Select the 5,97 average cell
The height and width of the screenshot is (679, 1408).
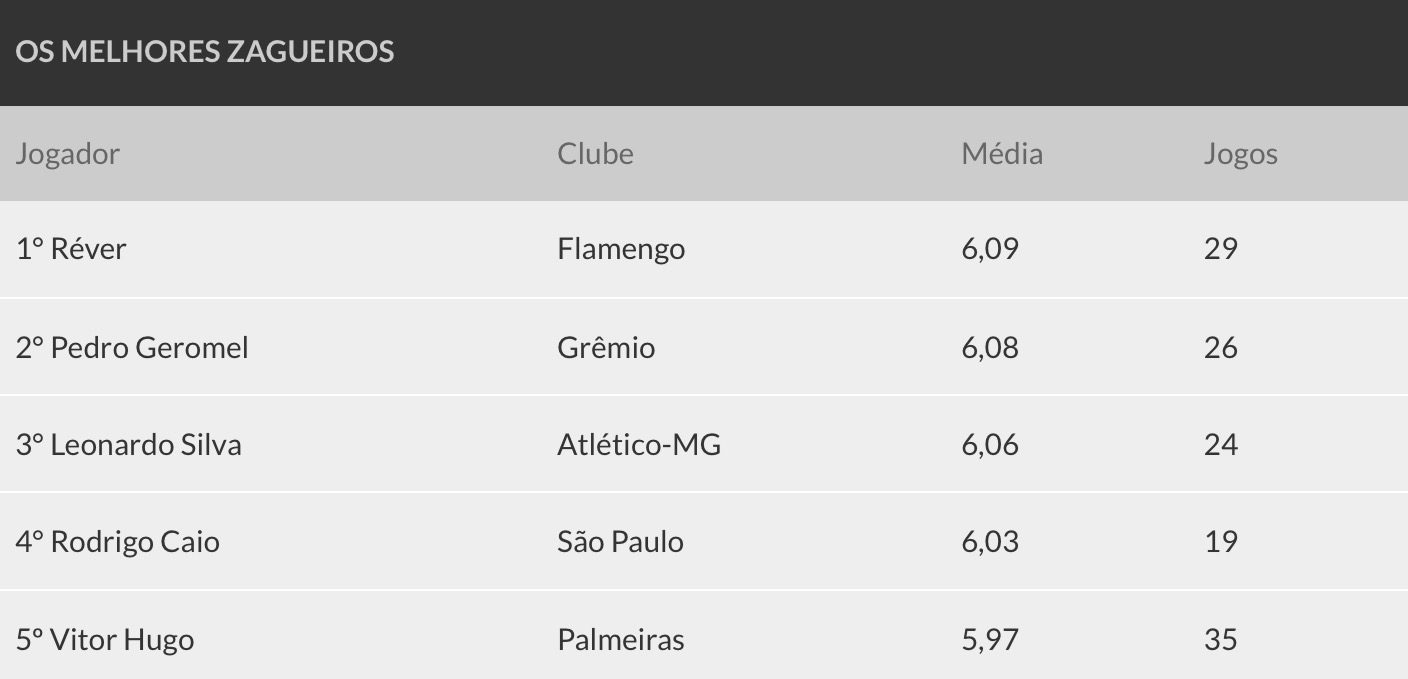click(x=990, y=639)
